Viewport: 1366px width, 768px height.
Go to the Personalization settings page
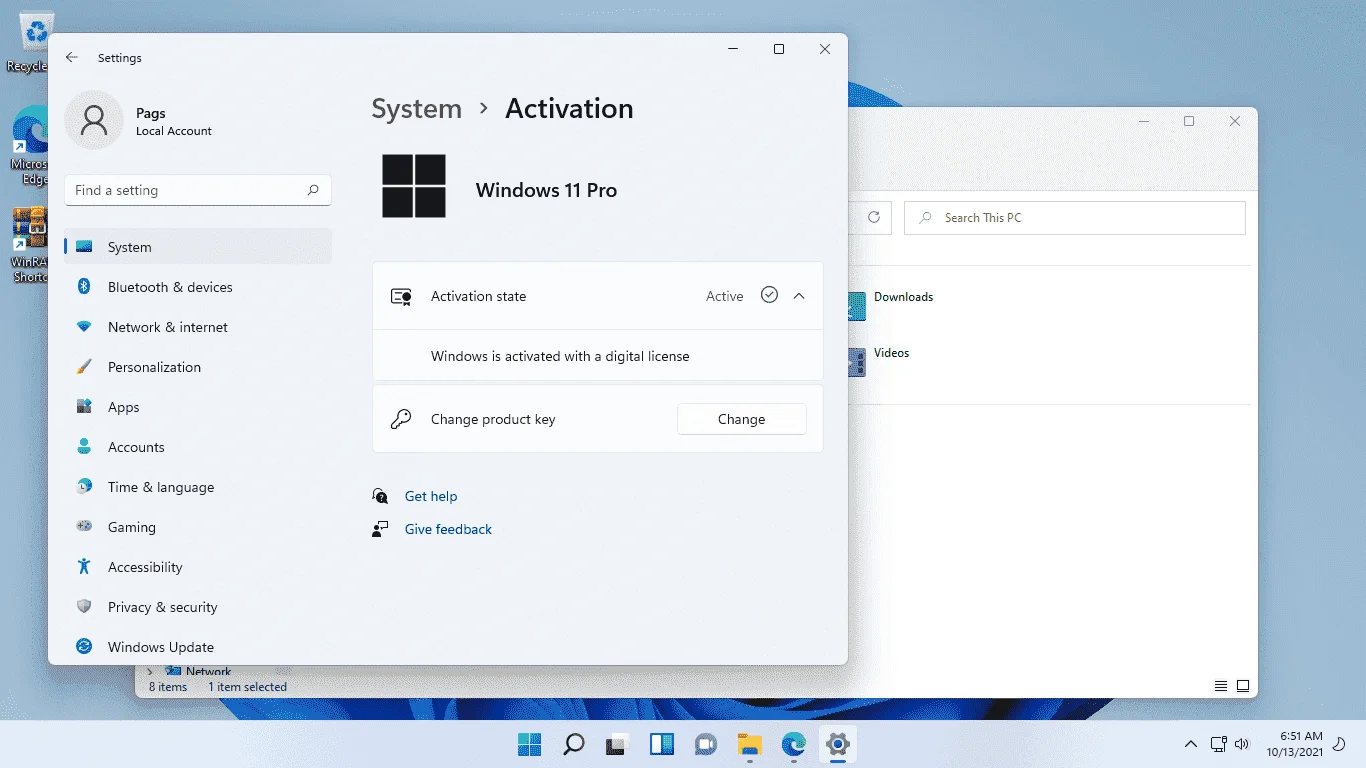click(198, 367)
